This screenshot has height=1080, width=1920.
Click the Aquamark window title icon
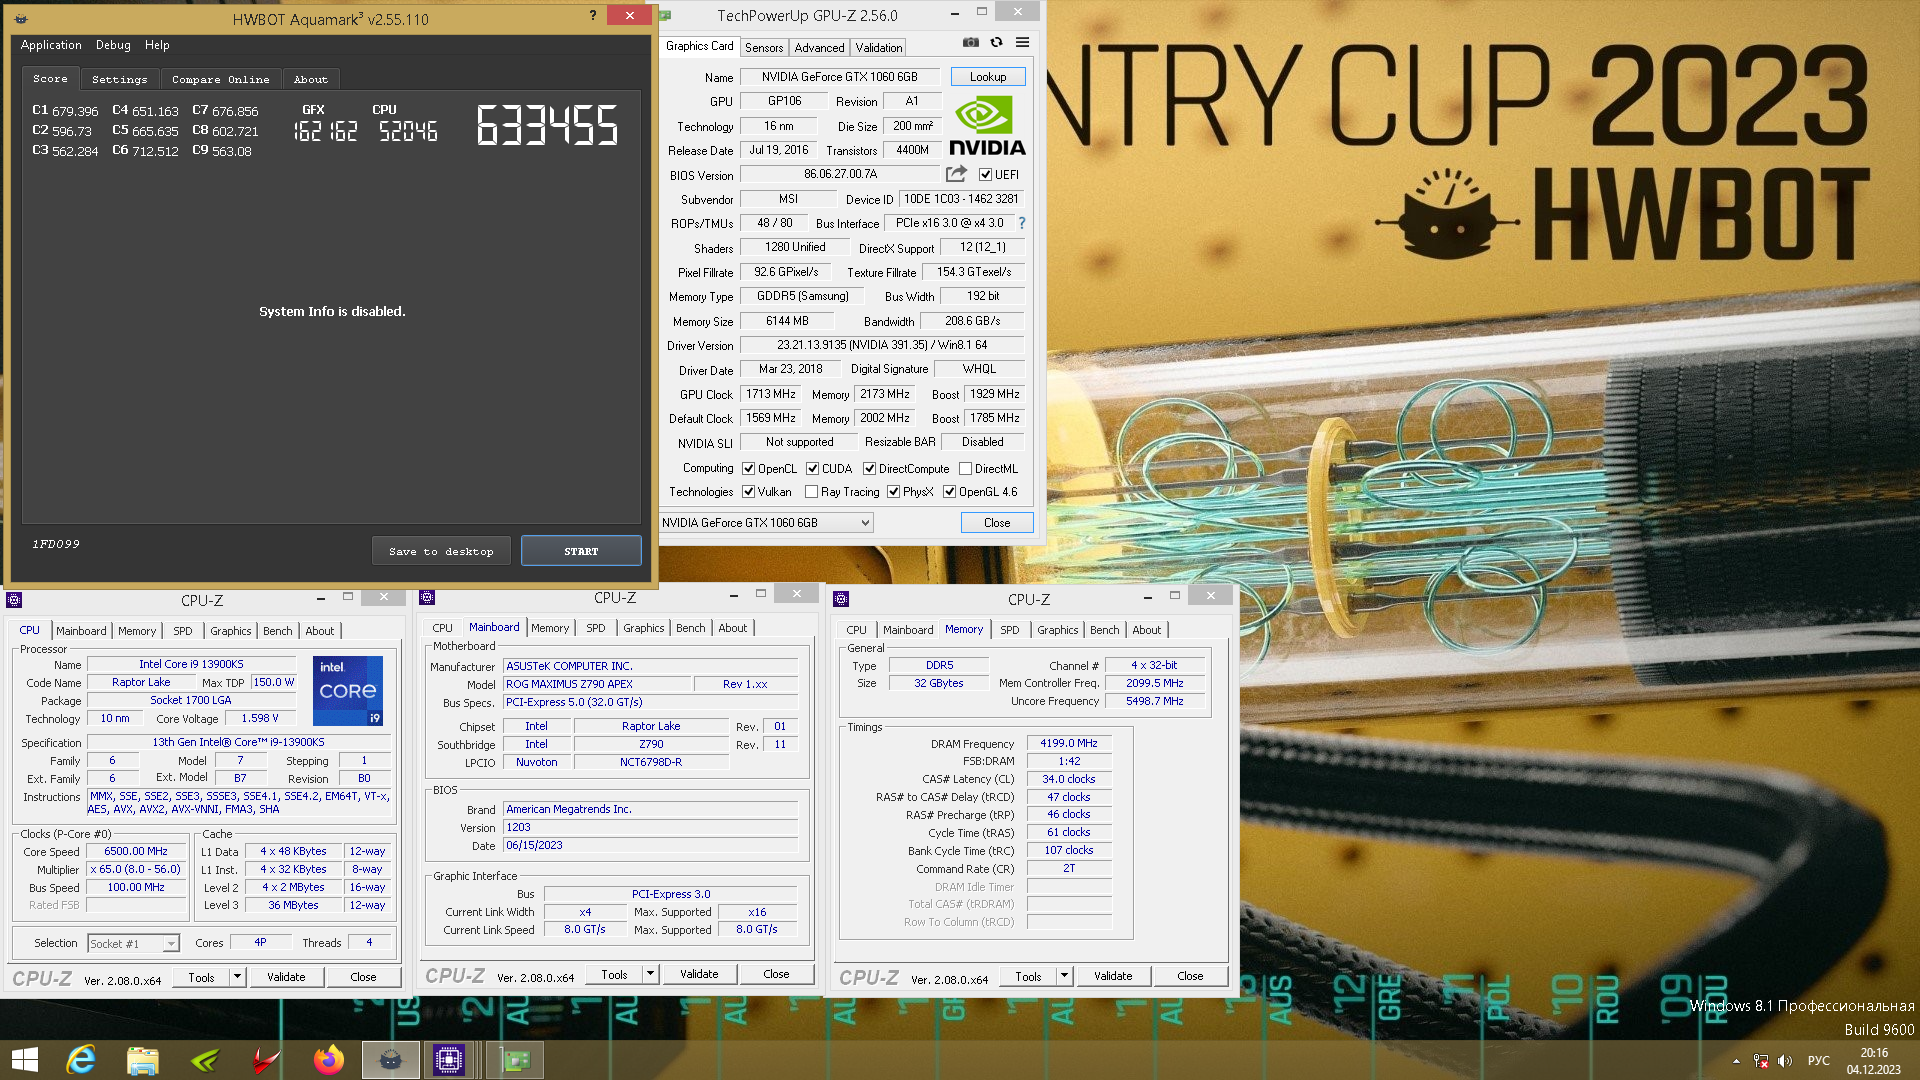coord(20,19)
